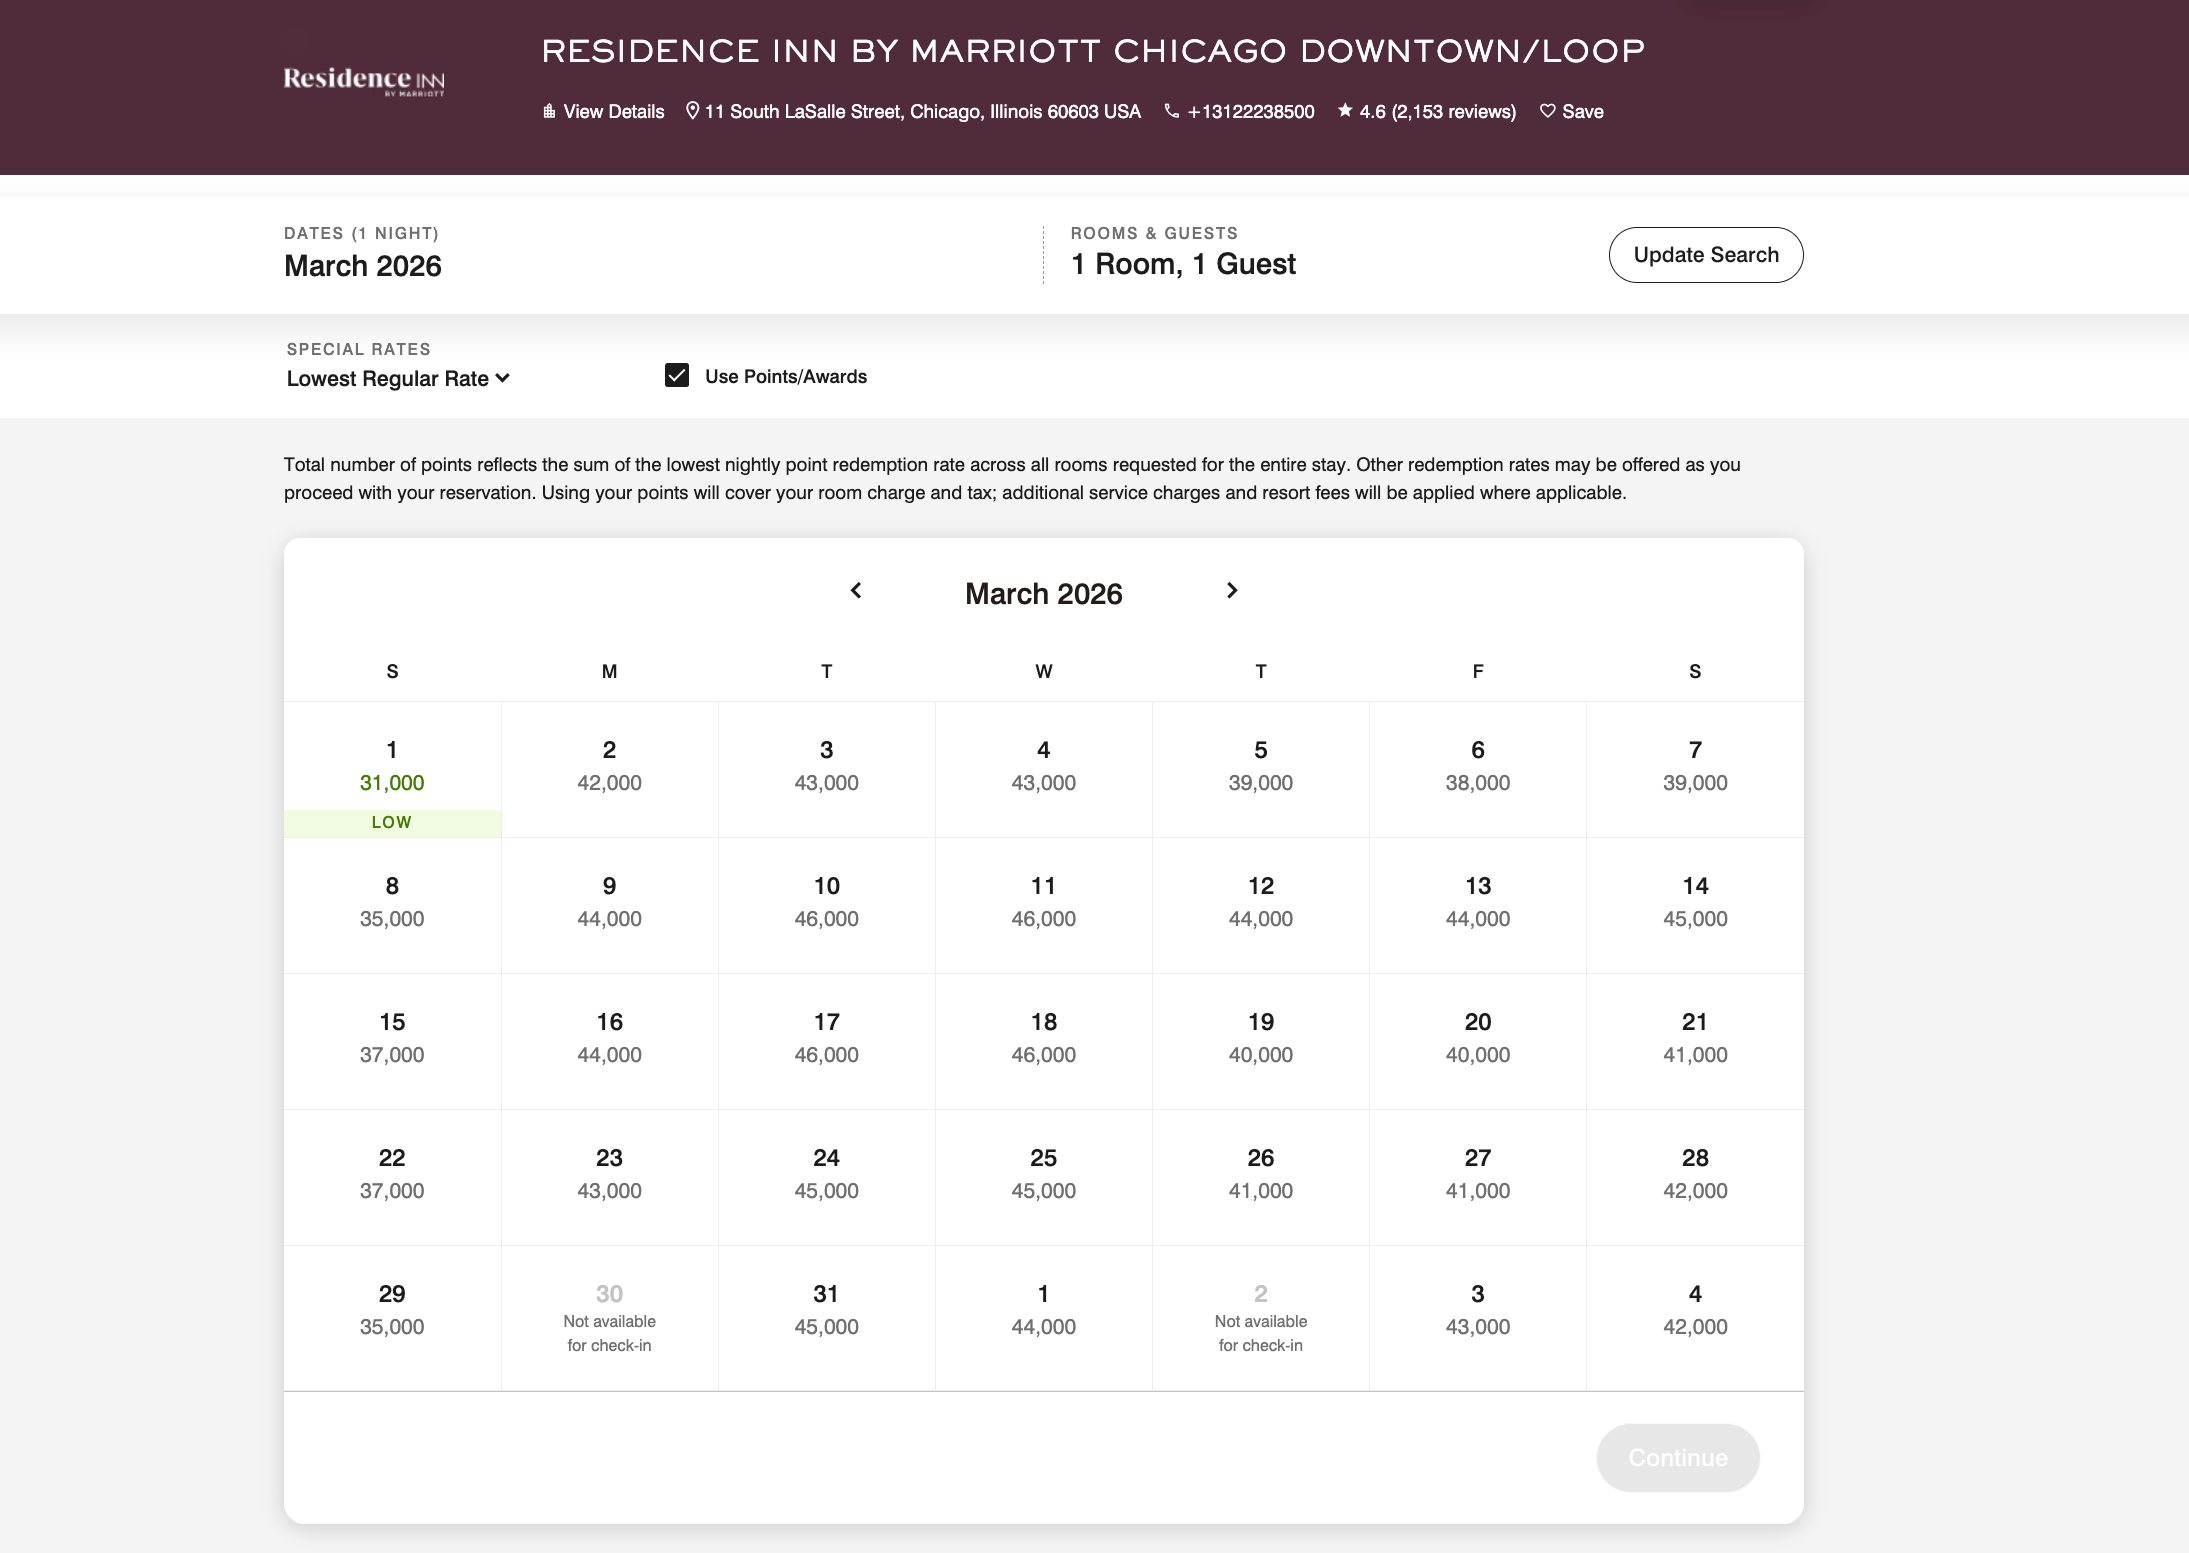Expand the March 2026 dates field
This screenshot has width=2189, height=1553.
click(363, 266)
